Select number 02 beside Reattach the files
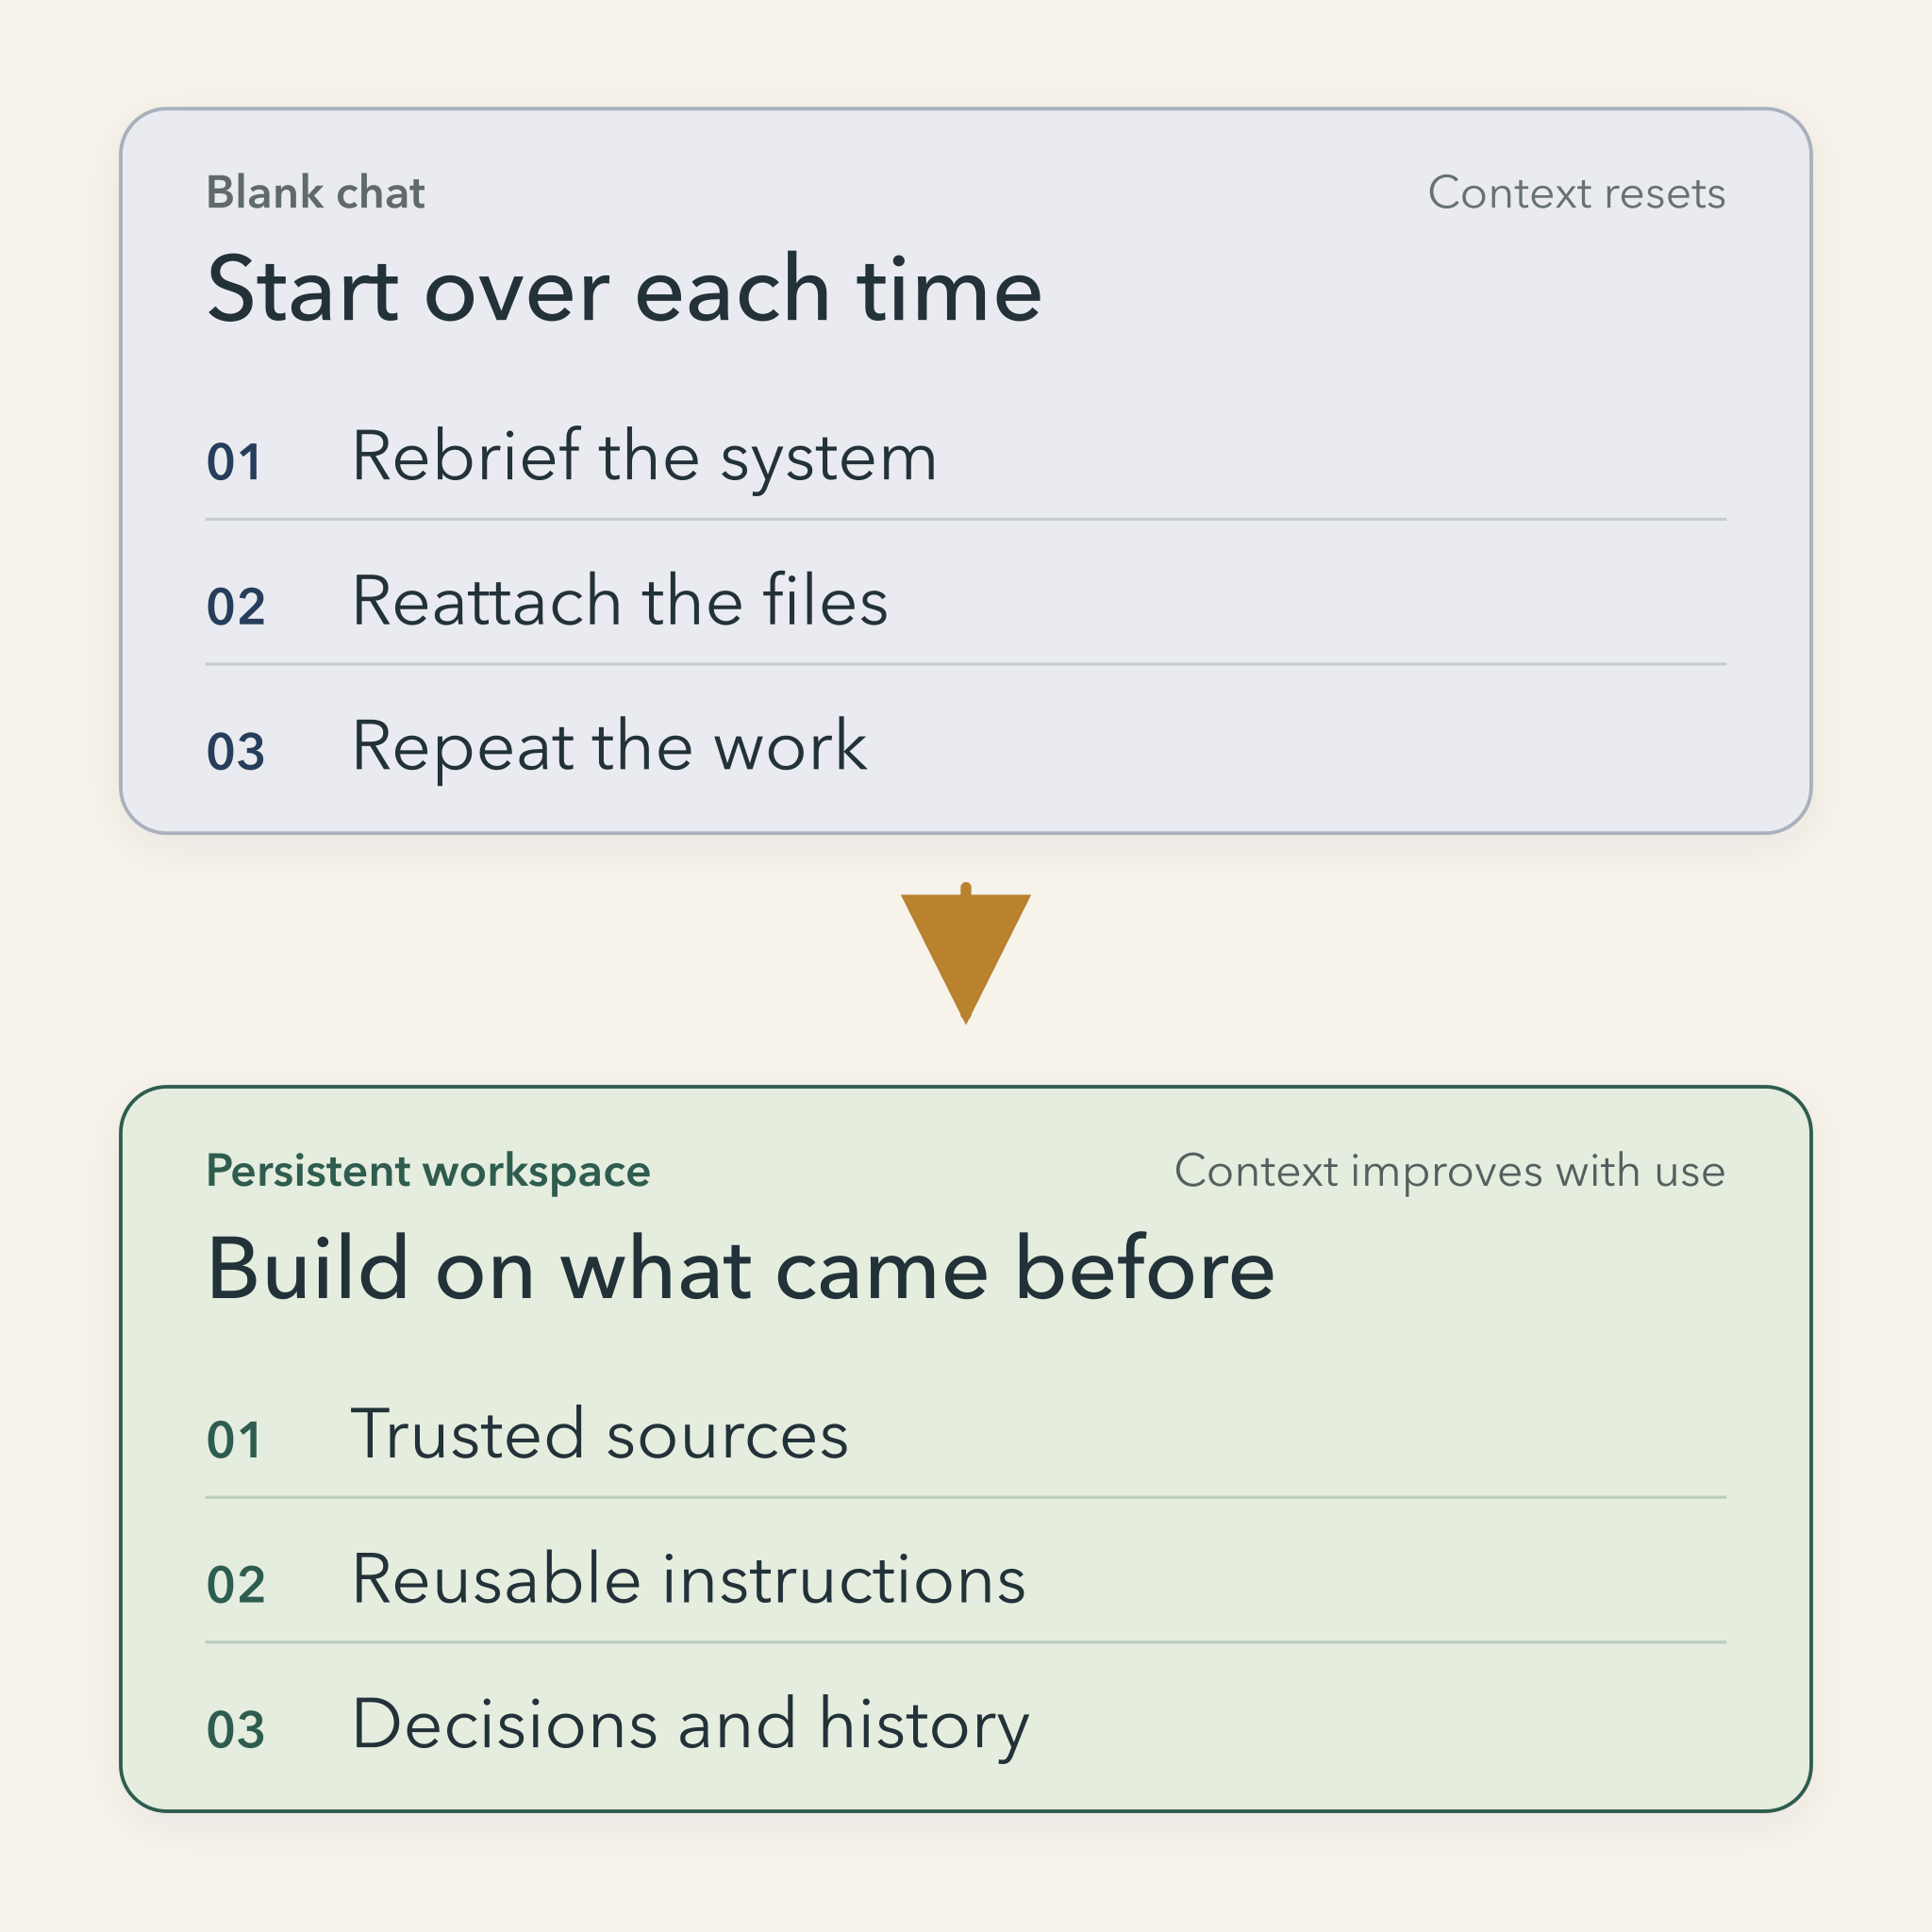1932x1932 pixels. click(x=236, y=606)
